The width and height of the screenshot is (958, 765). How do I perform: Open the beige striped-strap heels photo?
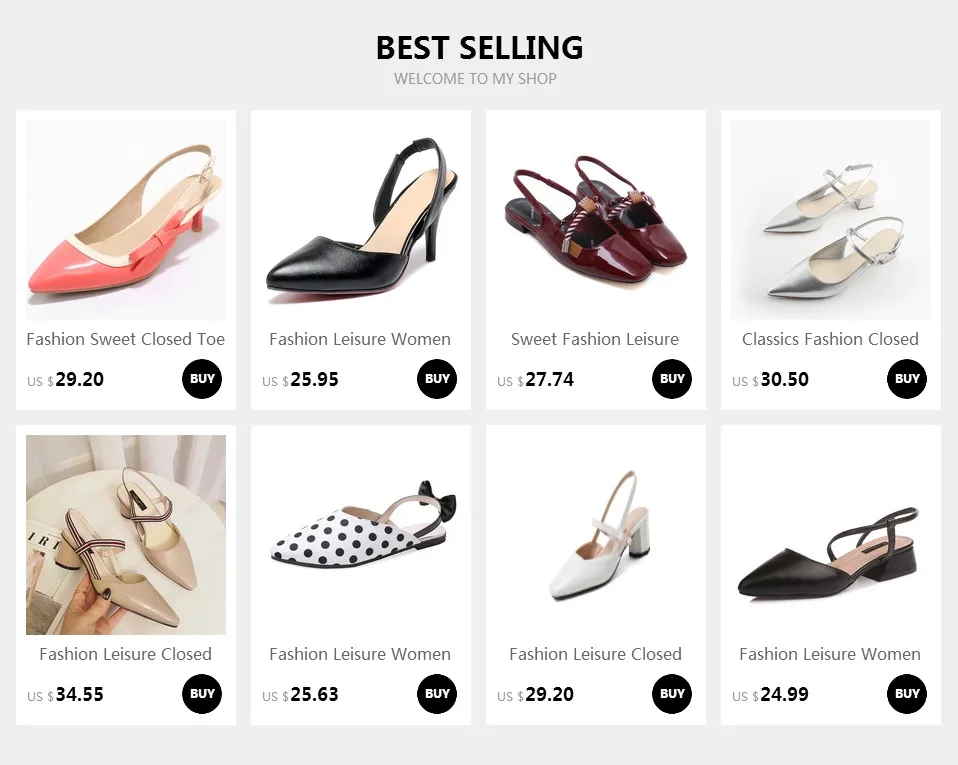pos(126,535)
